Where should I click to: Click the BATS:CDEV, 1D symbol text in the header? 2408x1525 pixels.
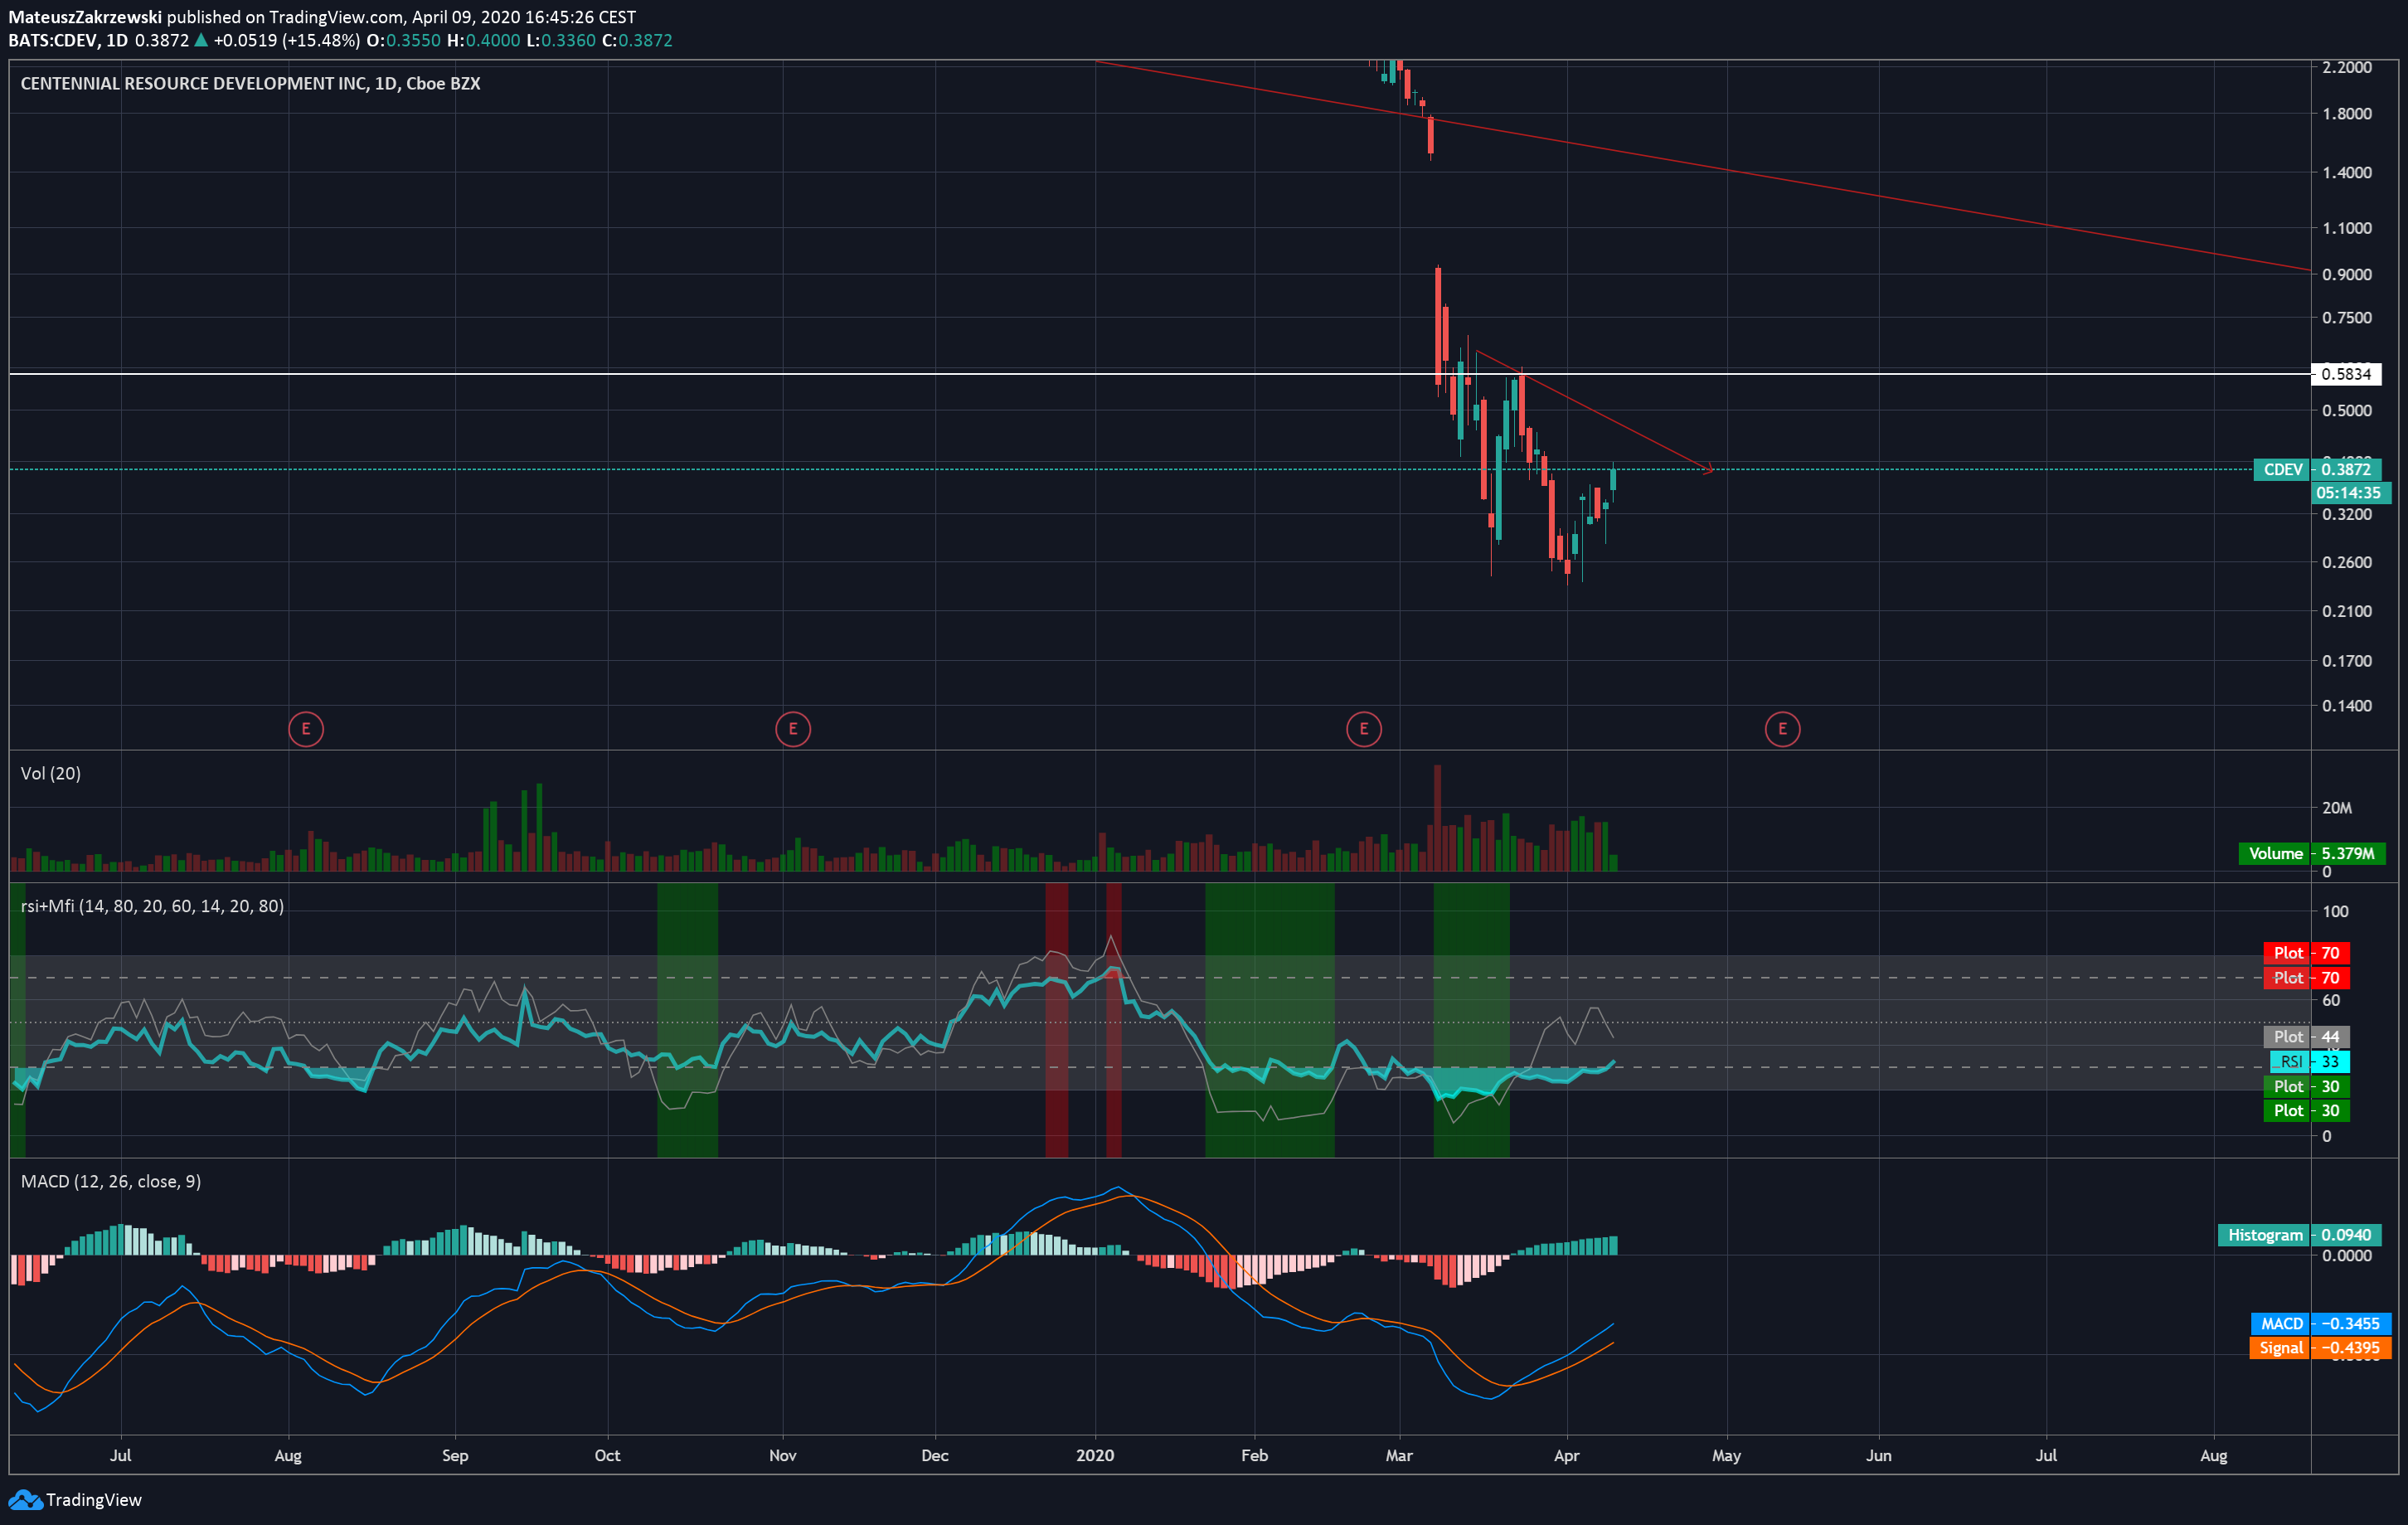[x=68, y=41]
